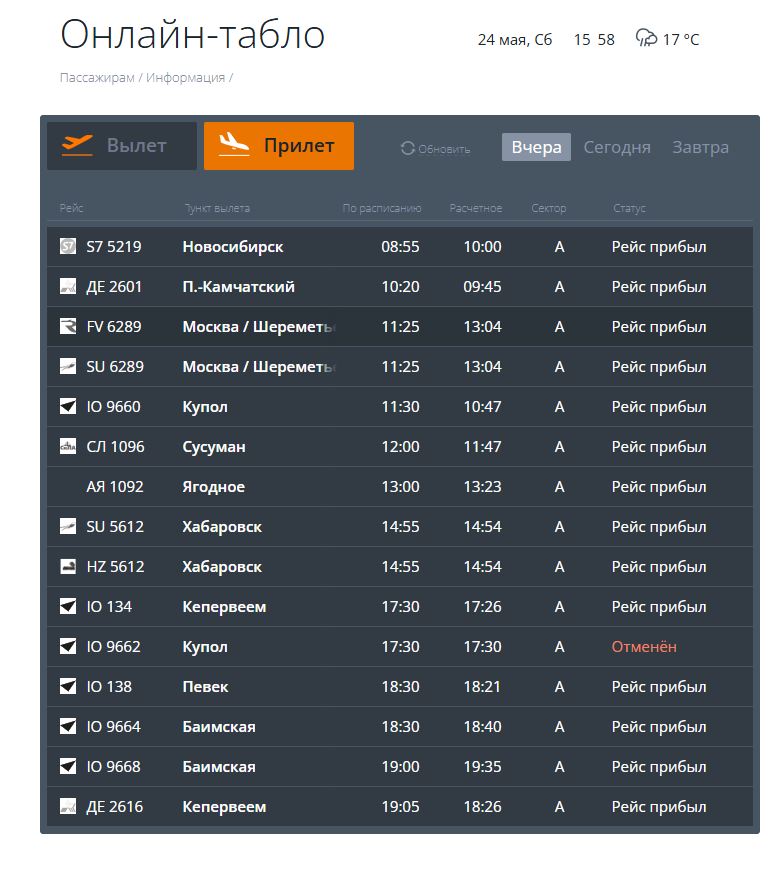This screenshot has height=888, width=782.
Task: Open the Пассажирам breadcrumb link
Action: [x=97, y=78]
